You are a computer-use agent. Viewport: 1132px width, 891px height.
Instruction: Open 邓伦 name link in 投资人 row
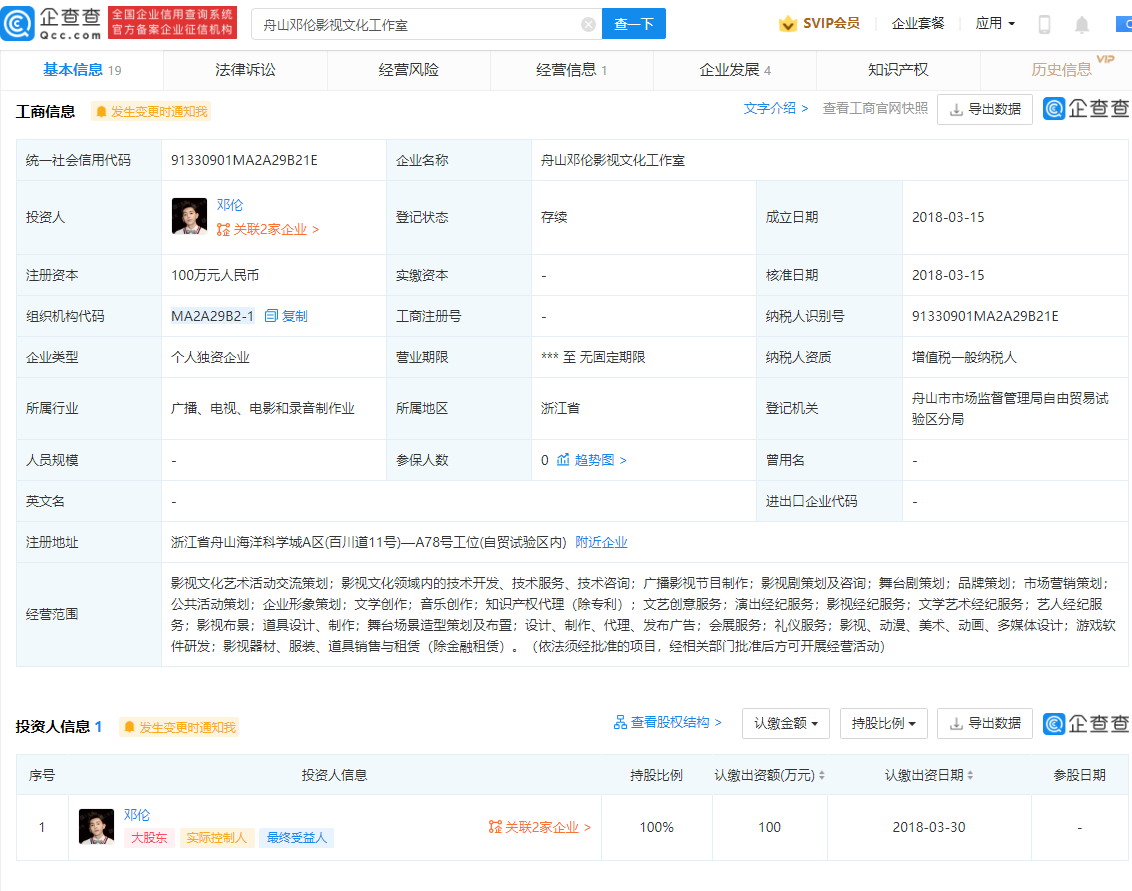[230, 205]
